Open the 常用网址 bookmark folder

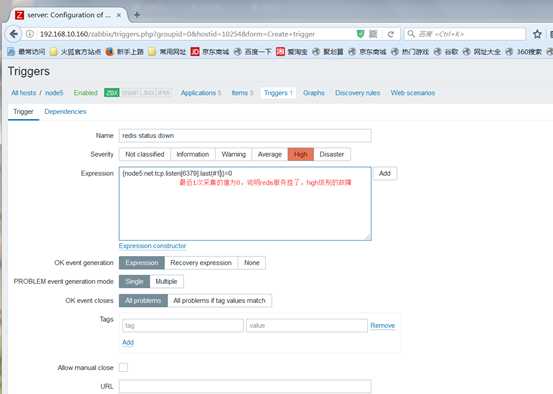point(167,52)
